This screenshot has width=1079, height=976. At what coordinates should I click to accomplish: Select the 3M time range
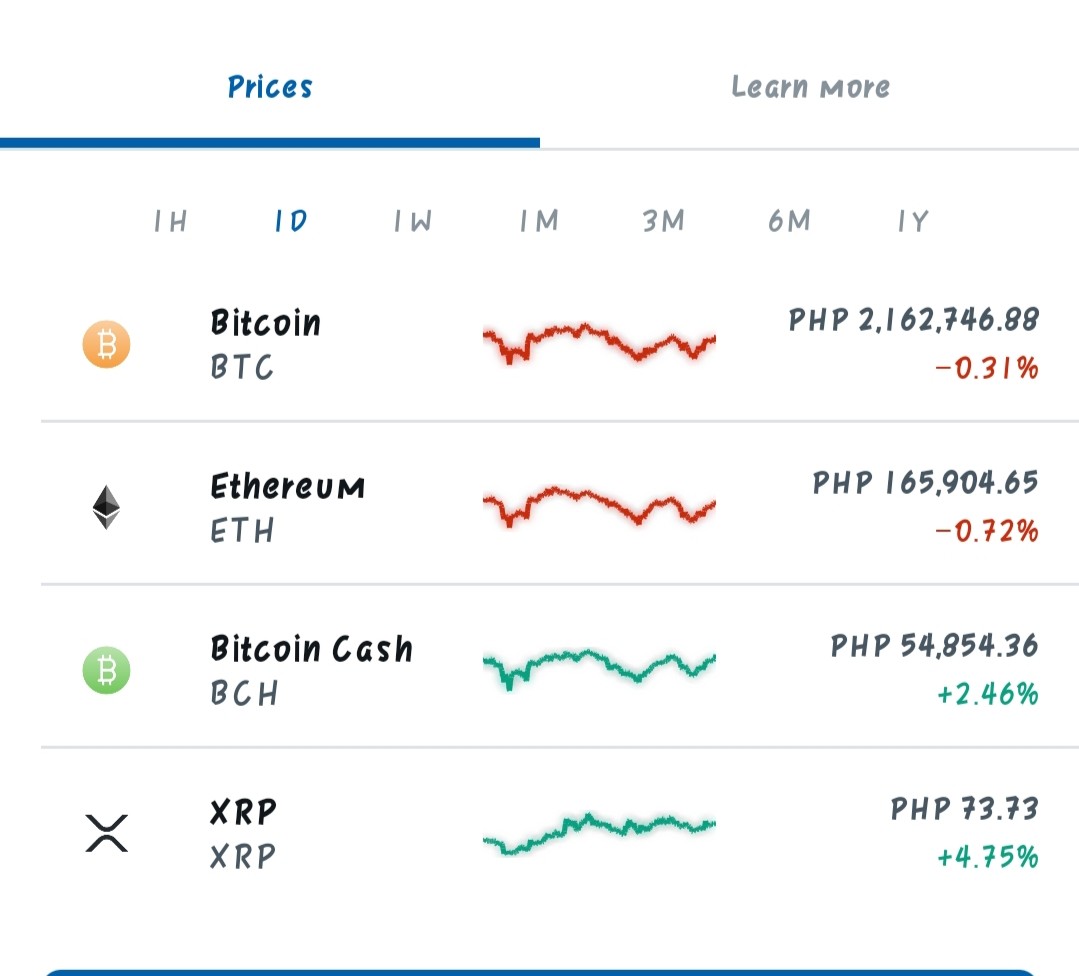tap(663, 221)
